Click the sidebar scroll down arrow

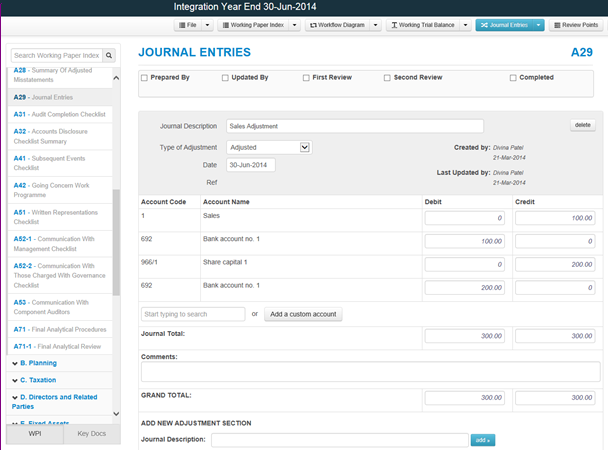[116, 414]
